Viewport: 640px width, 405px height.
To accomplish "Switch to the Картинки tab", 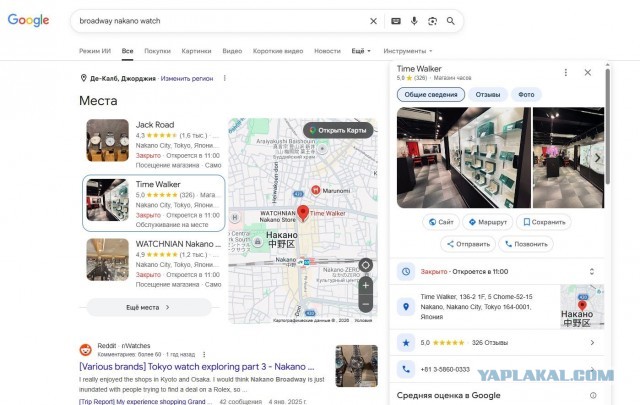I will point(196,51).
